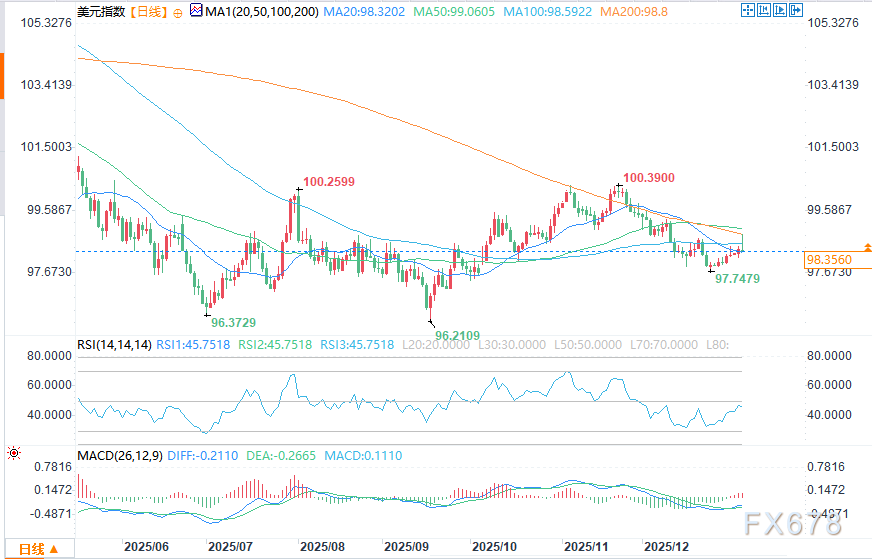Click the 98.3560 current price tag
Image resolution: width=872 pixels, height=559 pixels.
coord(832,260)
